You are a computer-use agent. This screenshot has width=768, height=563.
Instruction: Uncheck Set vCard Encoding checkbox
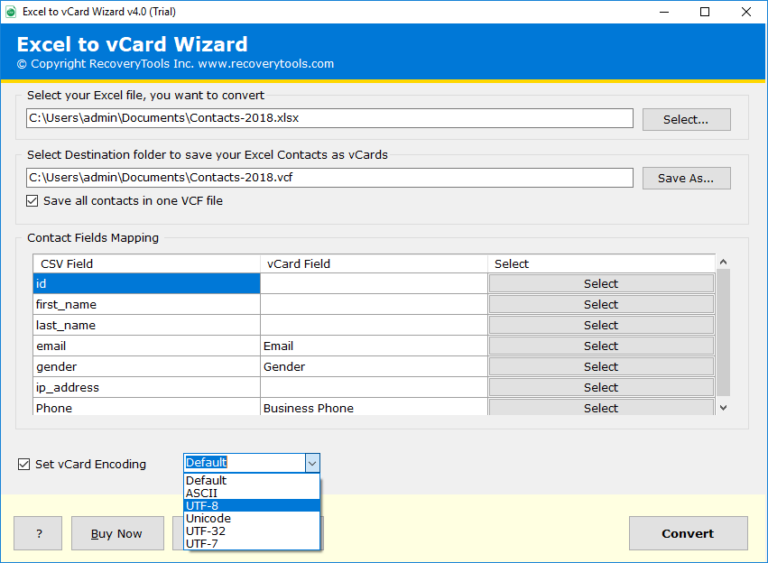pyautogui.click(x=24, y=464)
